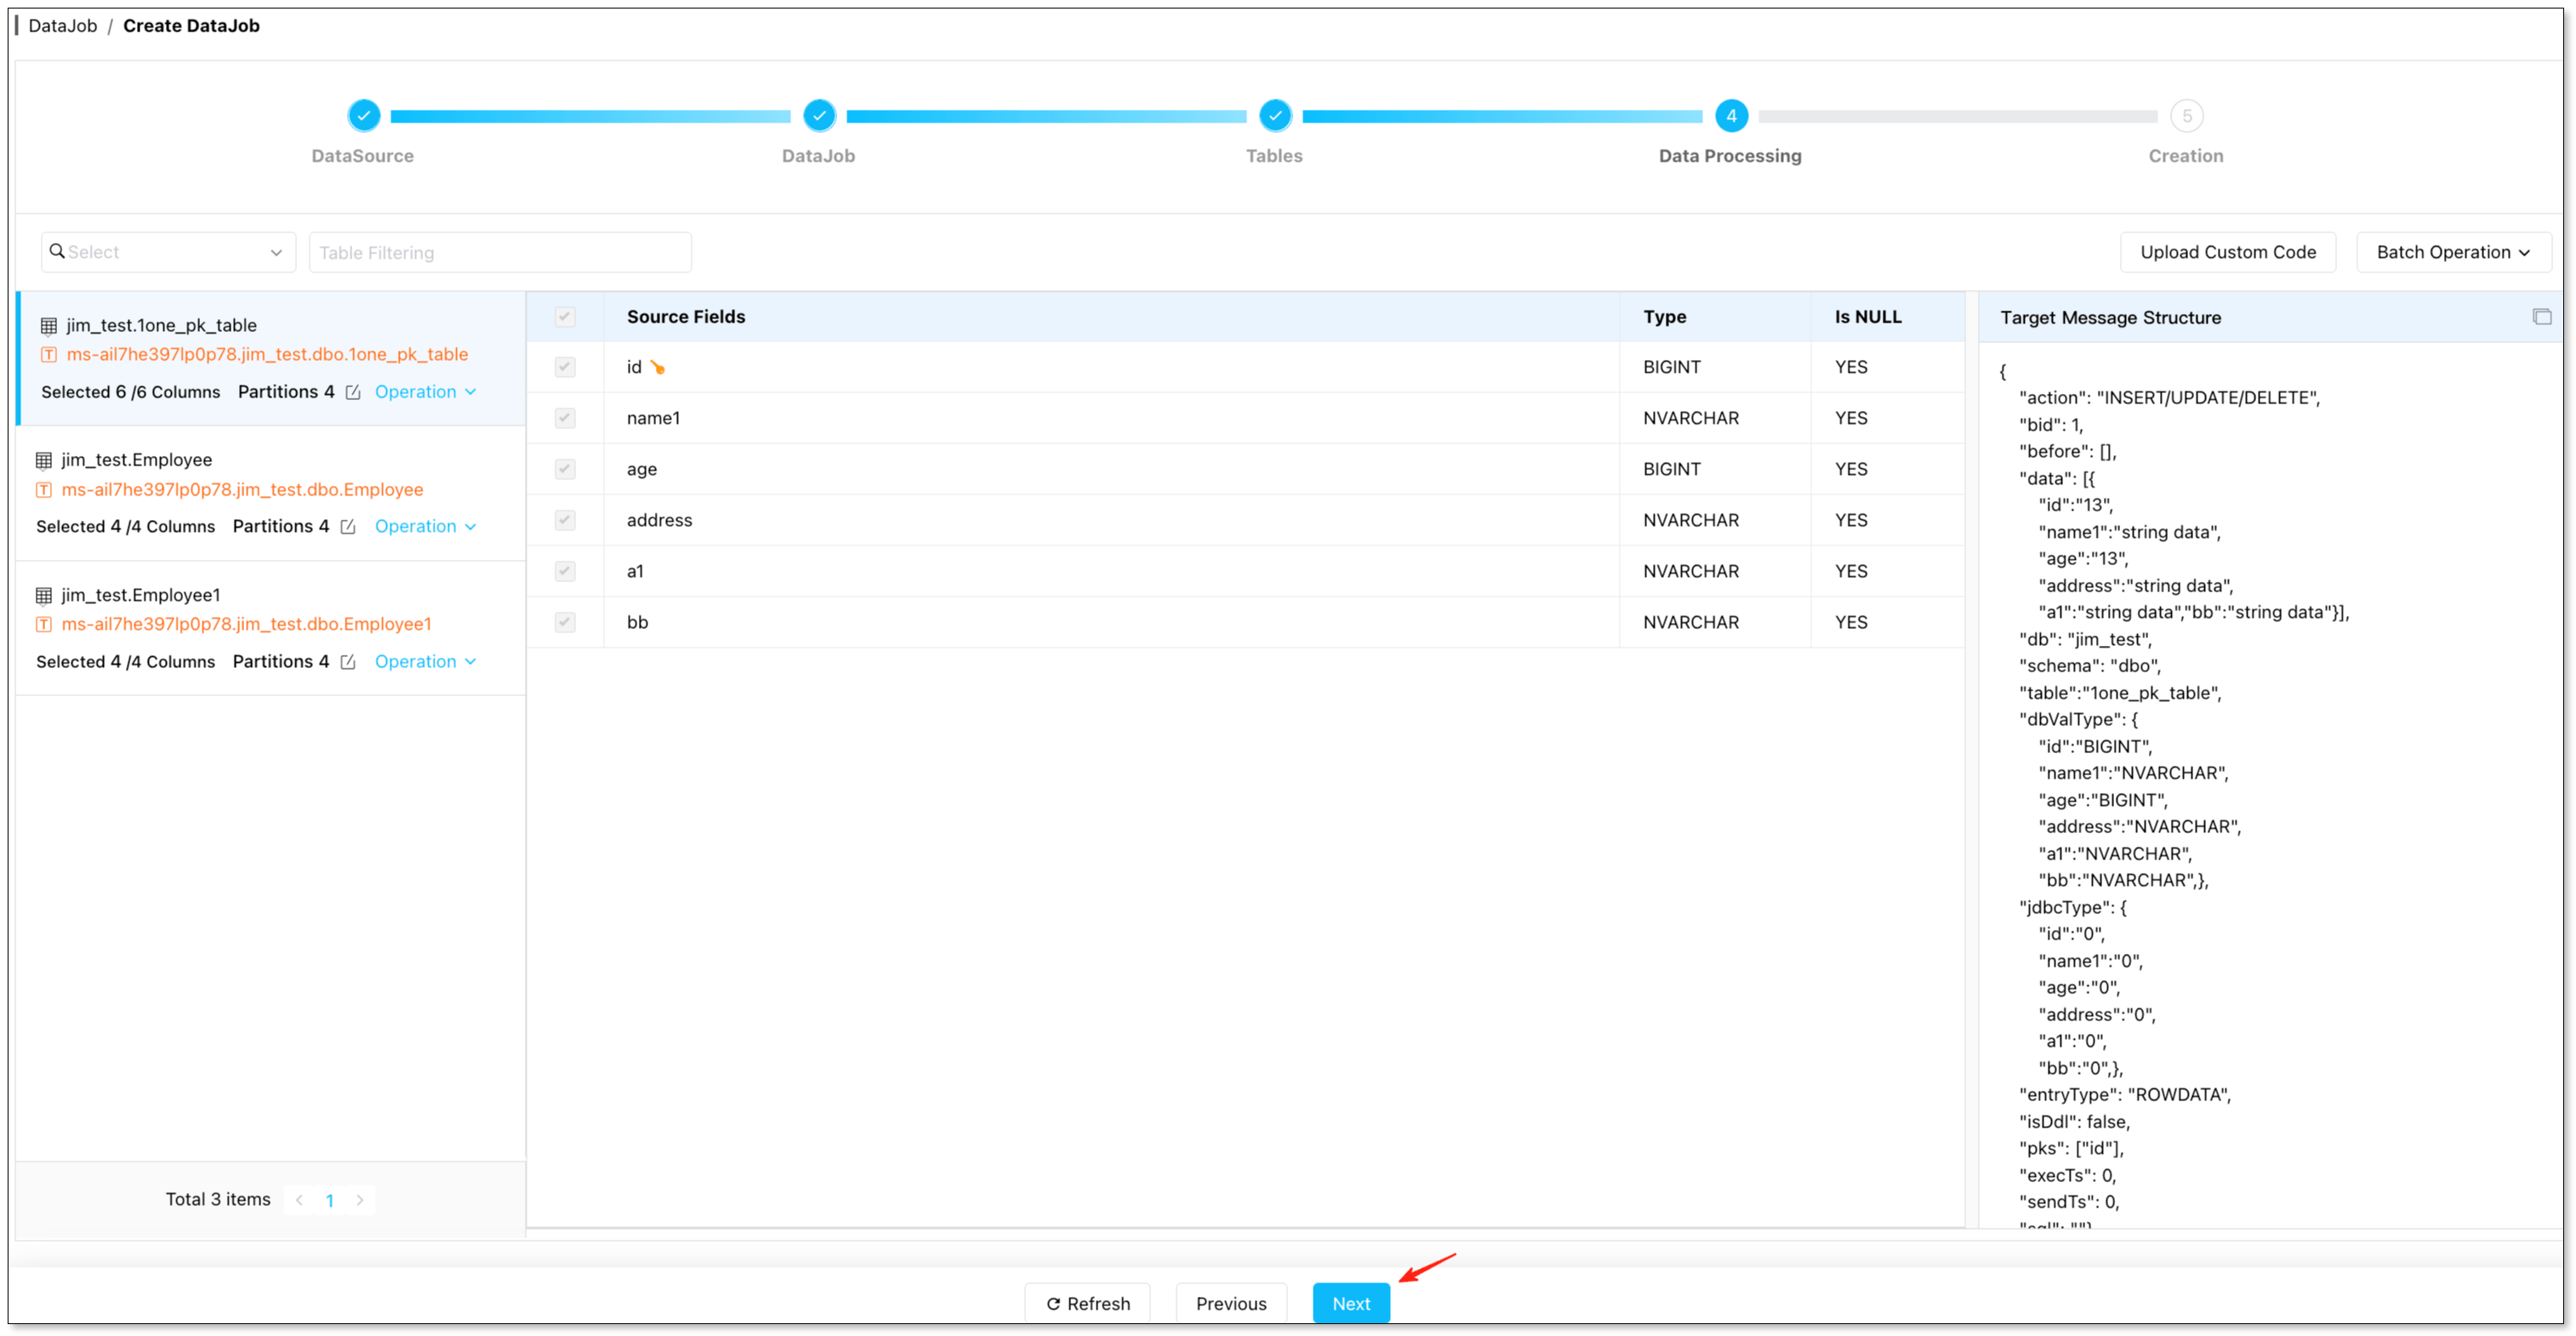Toggle the checkbox for field id

pos(565,368)
